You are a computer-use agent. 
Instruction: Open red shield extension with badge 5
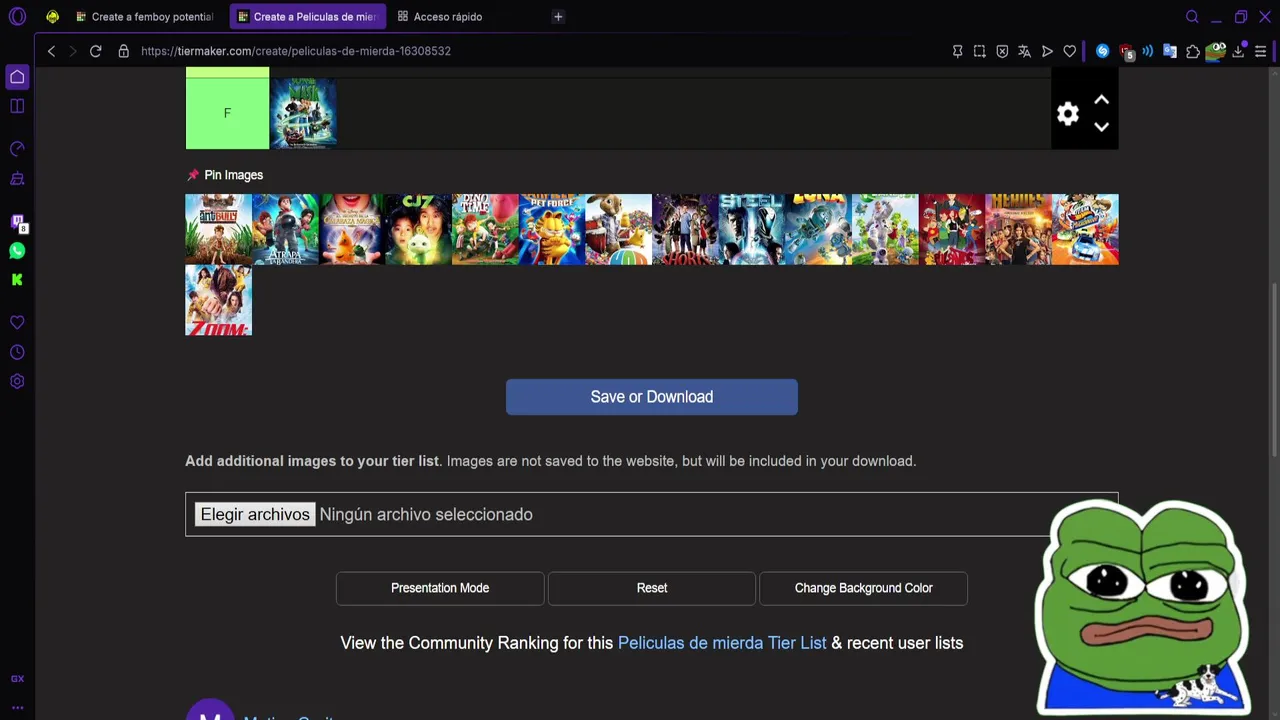tap(1126, 52)
